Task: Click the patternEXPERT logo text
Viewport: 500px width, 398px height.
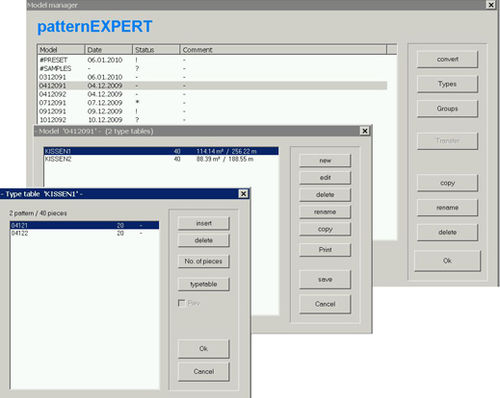Action: click(x=95, y=27)
